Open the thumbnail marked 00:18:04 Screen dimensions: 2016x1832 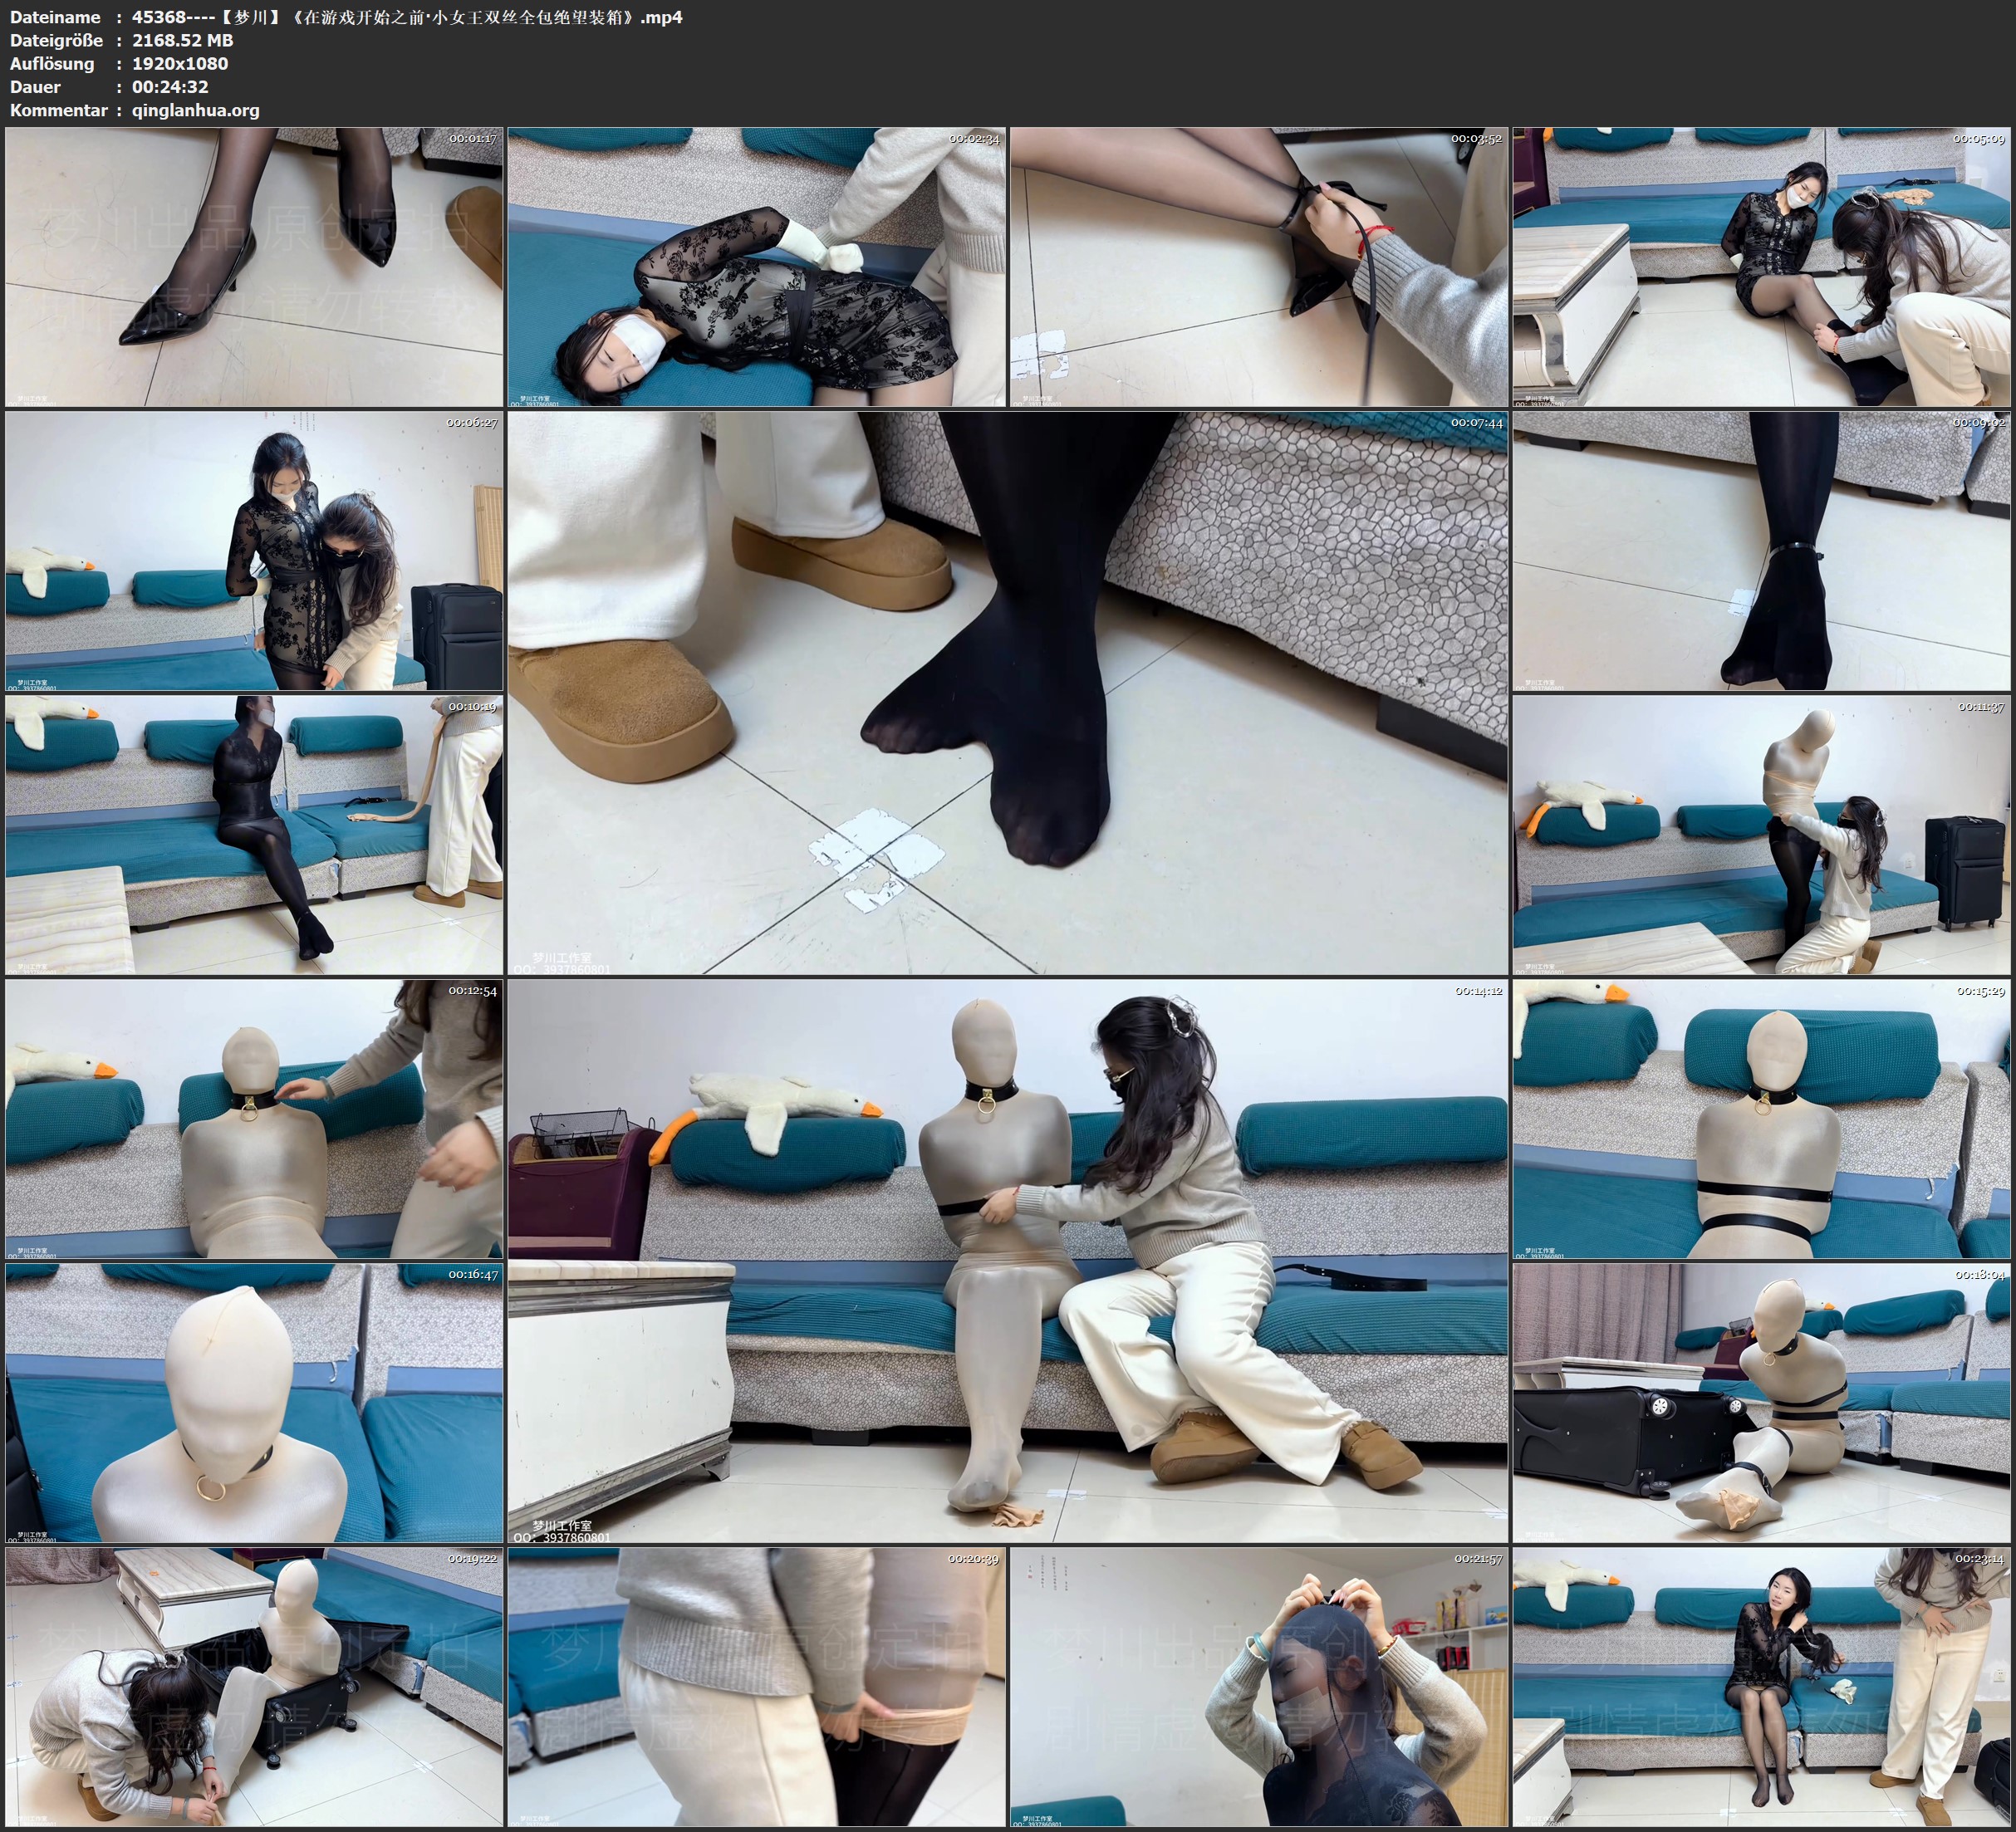pyautogui.click(x=1760, y=1403)
